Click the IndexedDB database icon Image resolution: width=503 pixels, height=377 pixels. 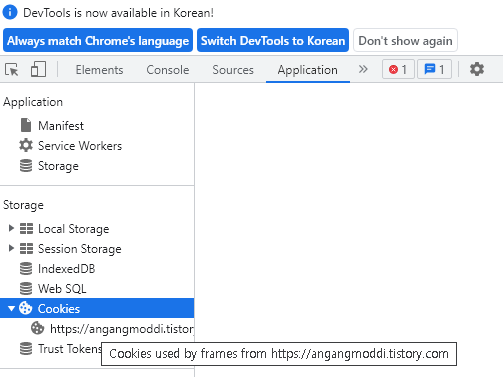[x=26, y=269]
